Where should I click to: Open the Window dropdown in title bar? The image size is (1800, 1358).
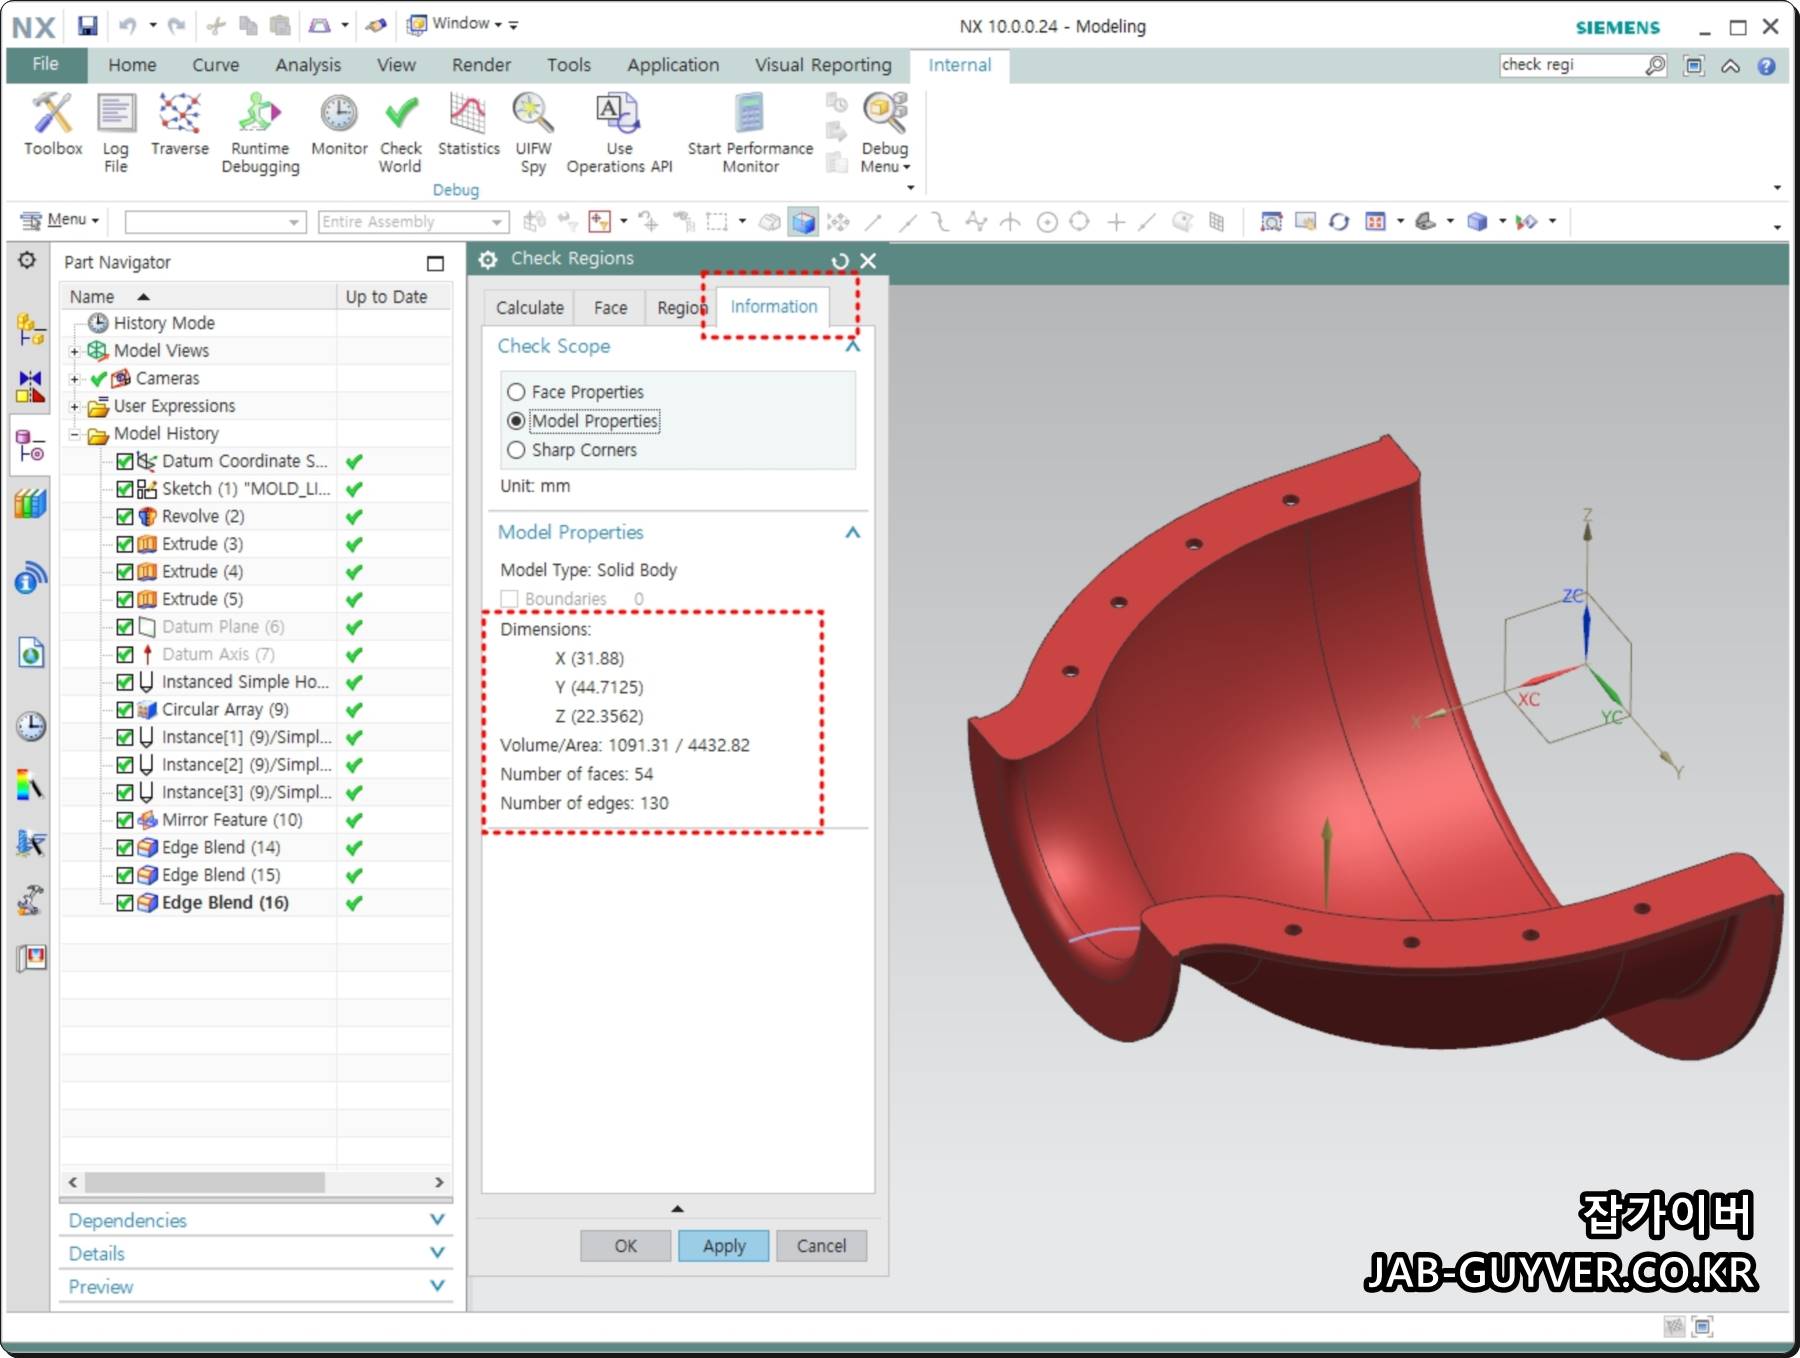(455, 24)
